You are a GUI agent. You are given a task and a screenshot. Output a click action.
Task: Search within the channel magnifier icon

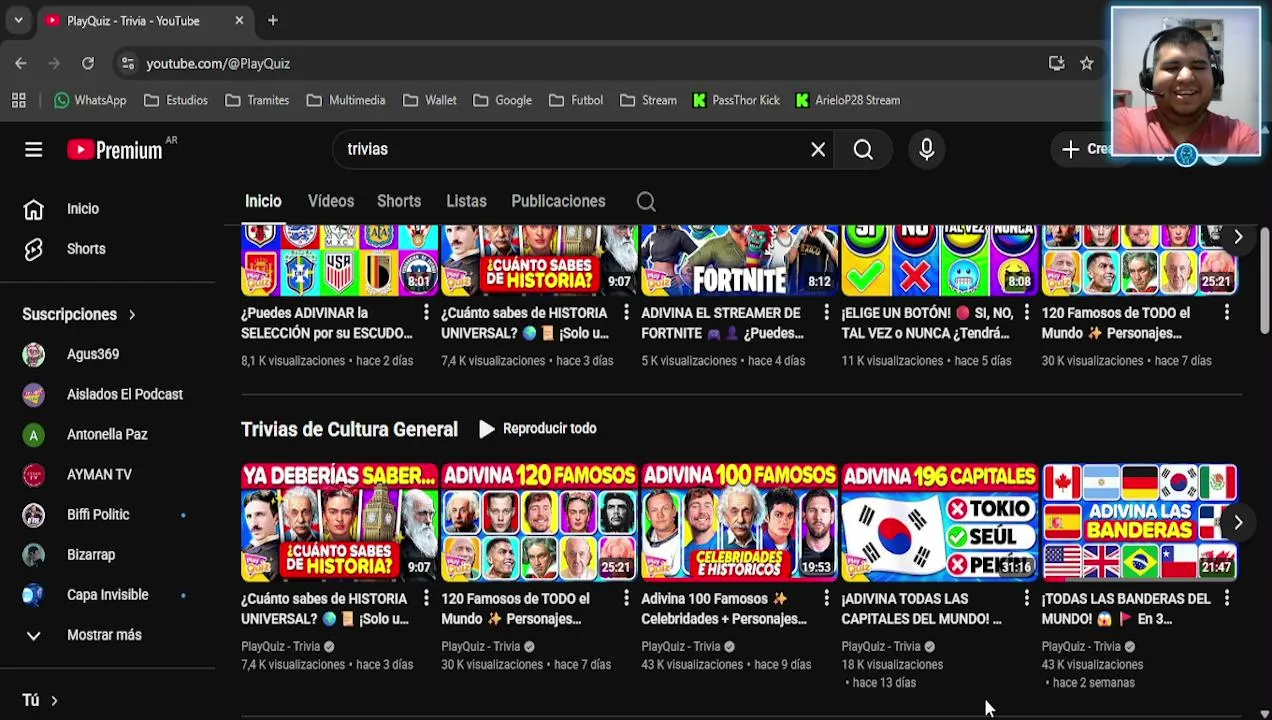tap(646, 202)
